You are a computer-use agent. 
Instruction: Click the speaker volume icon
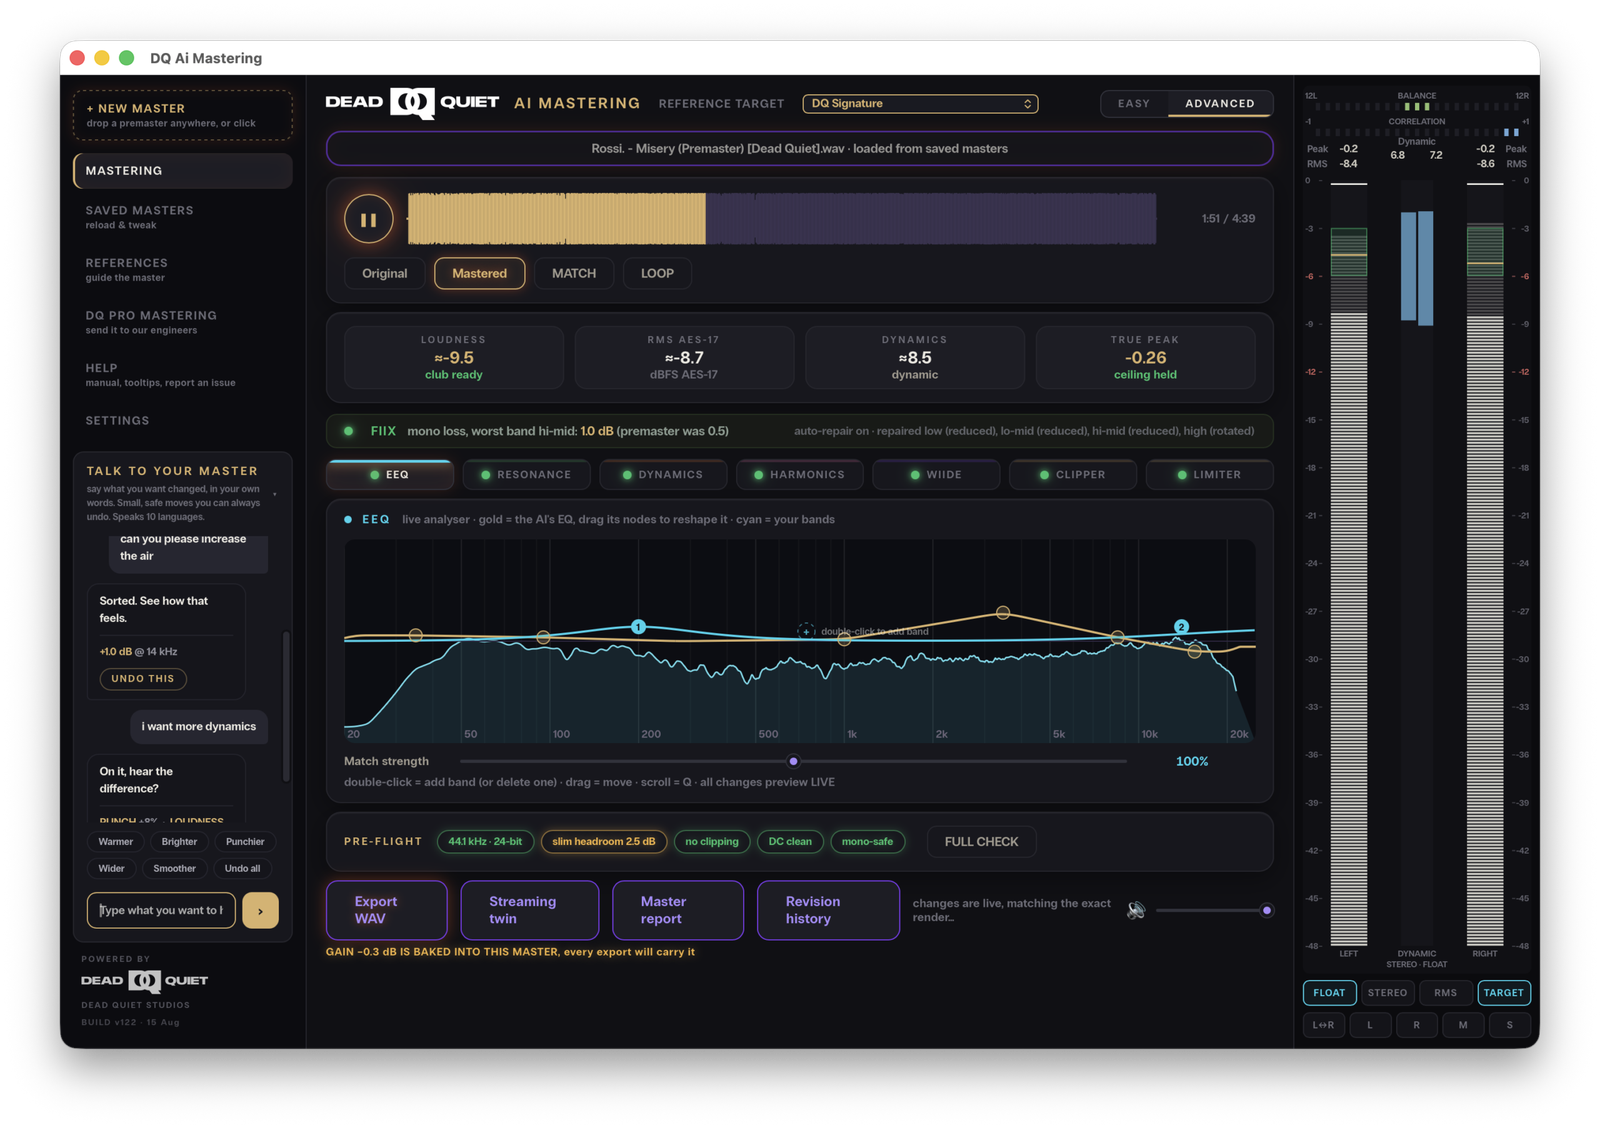pyautogui.click(x=1136, y=910)
